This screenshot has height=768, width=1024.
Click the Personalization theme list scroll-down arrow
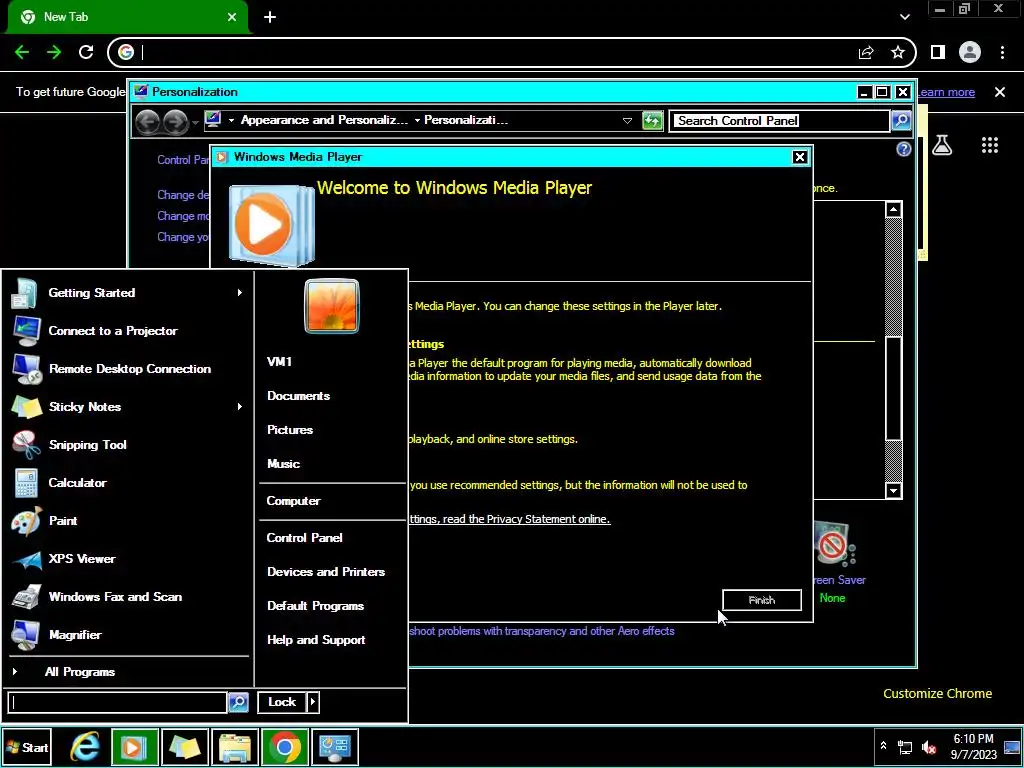pyautogui.click(x=893, y=490)
